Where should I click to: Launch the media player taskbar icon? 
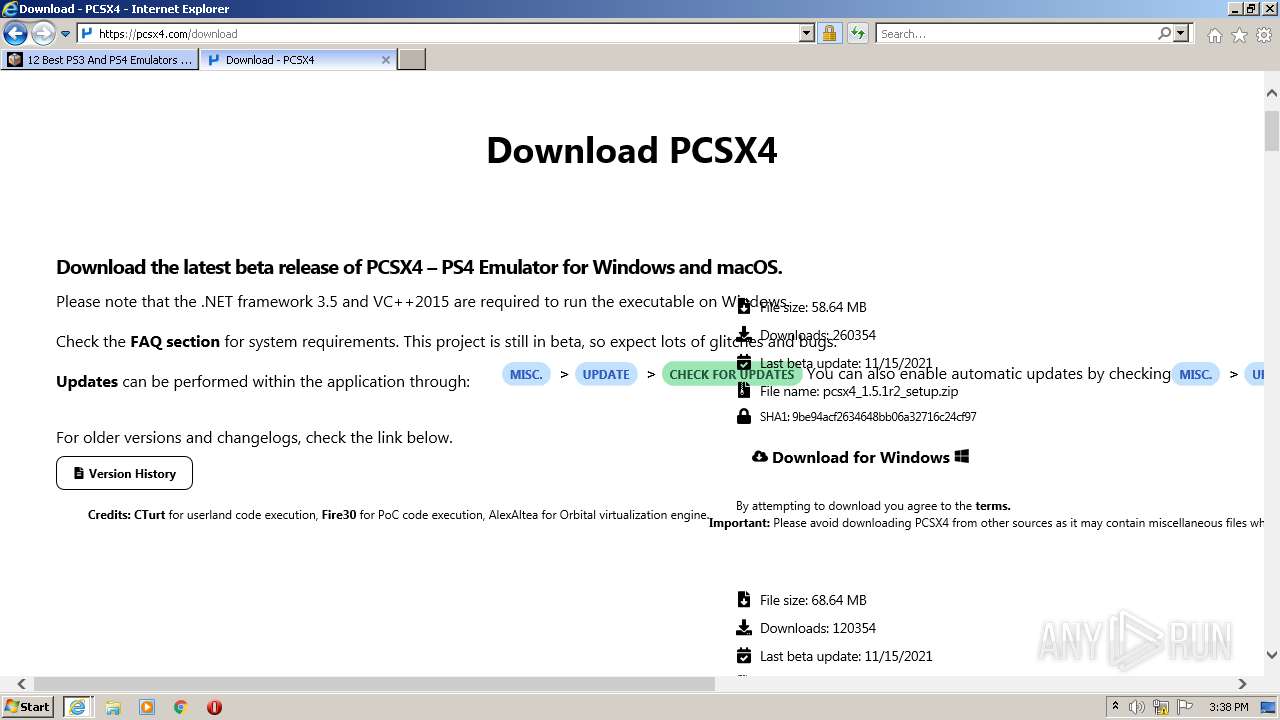[x=147, y=707]
